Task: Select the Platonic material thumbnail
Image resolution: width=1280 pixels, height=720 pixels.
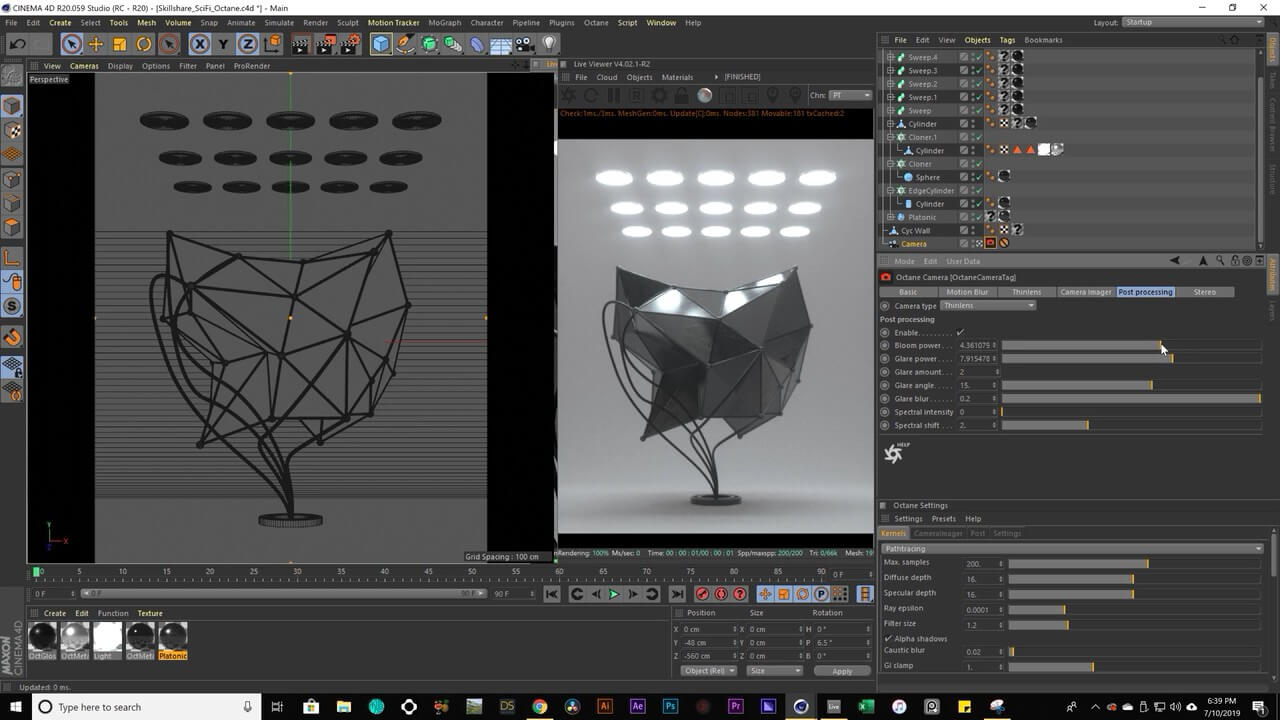Action: tap(173, 637)
